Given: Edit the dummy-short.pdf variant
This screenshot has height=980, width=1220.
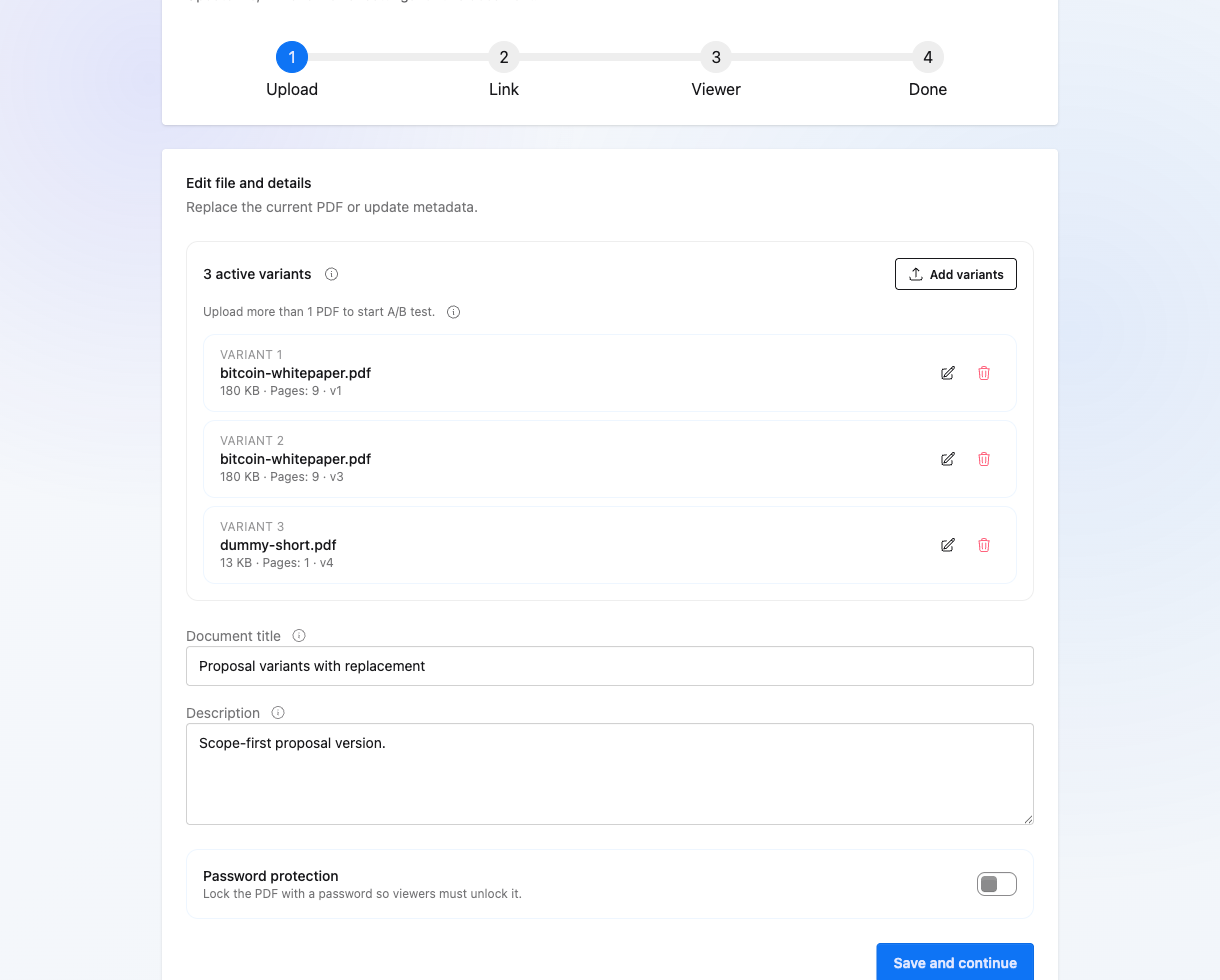Looking at the screenshot, I should [948, 545].
